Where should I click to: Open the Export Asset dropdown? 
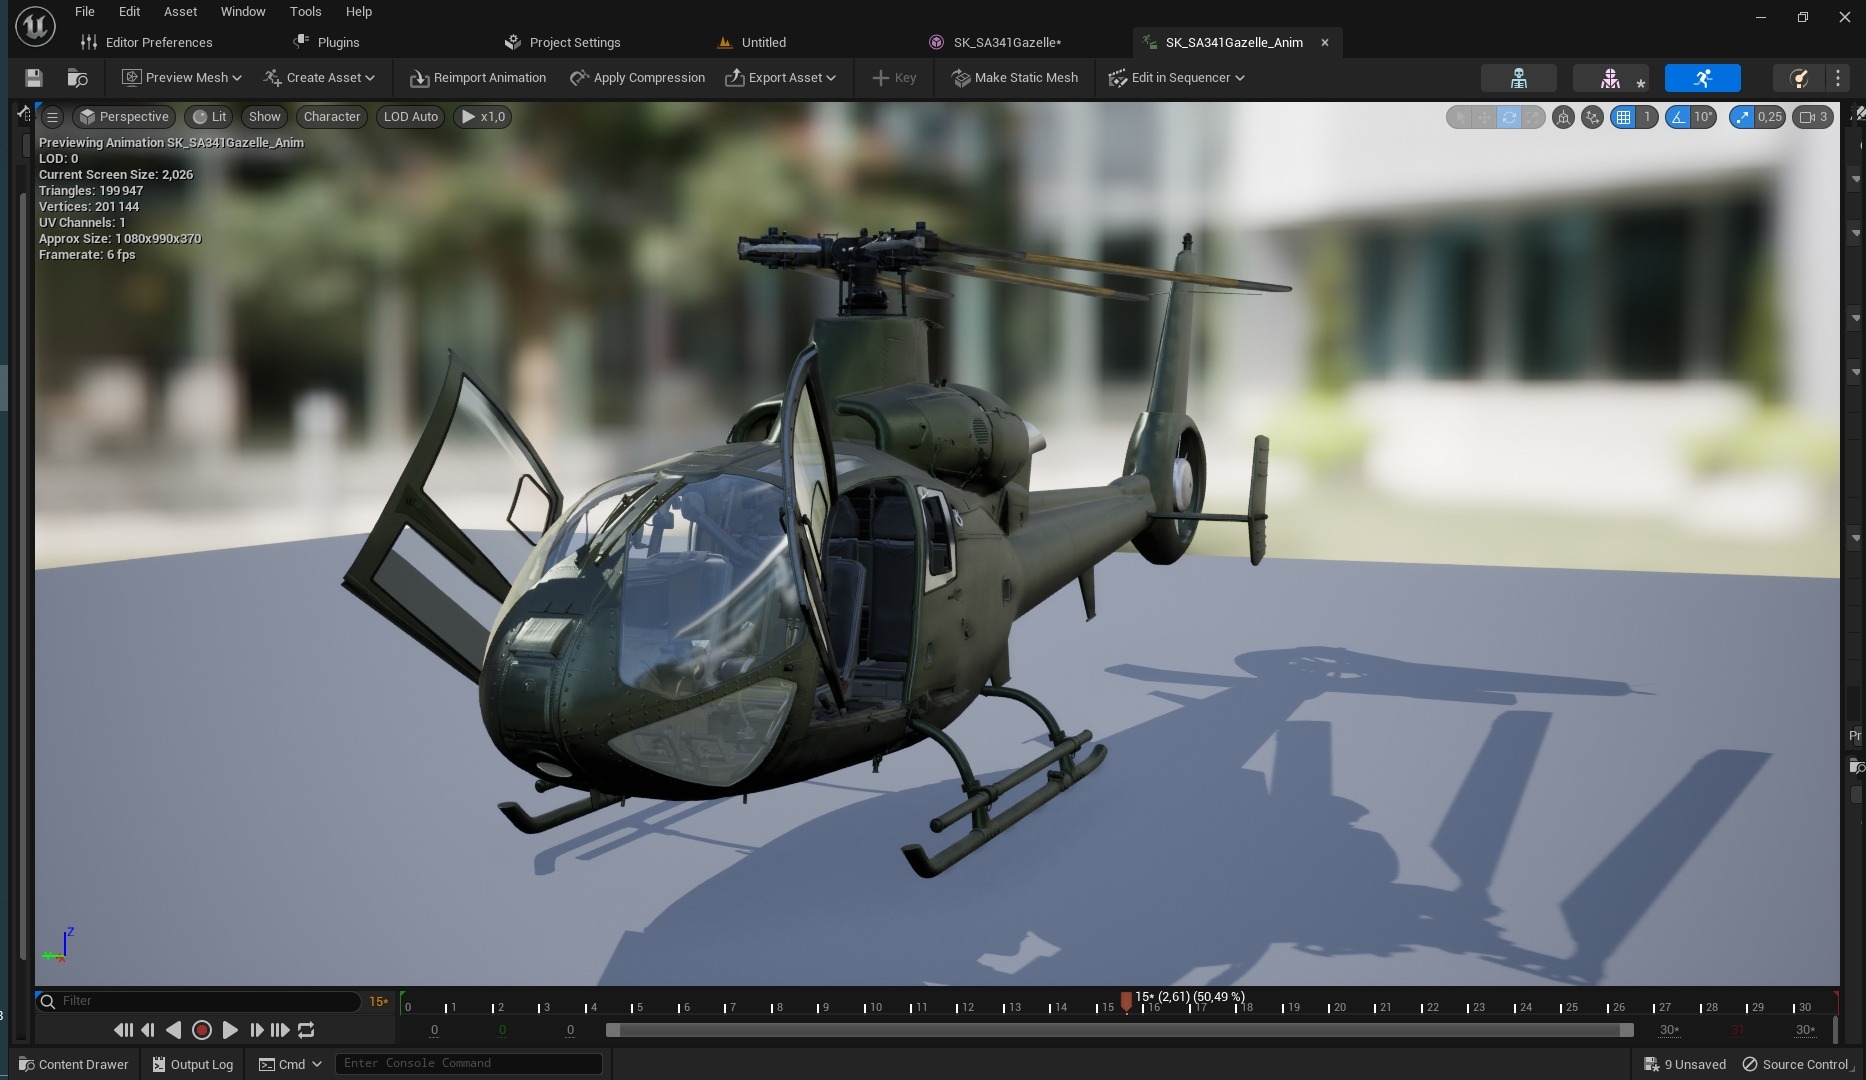(780, 78)
